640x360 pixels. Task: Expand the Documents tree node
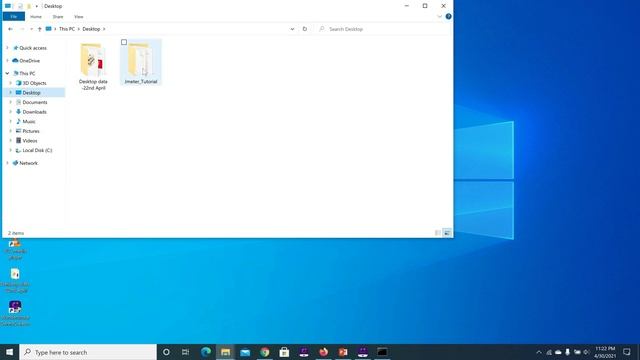pyautogui.click(x=11, y=102)
